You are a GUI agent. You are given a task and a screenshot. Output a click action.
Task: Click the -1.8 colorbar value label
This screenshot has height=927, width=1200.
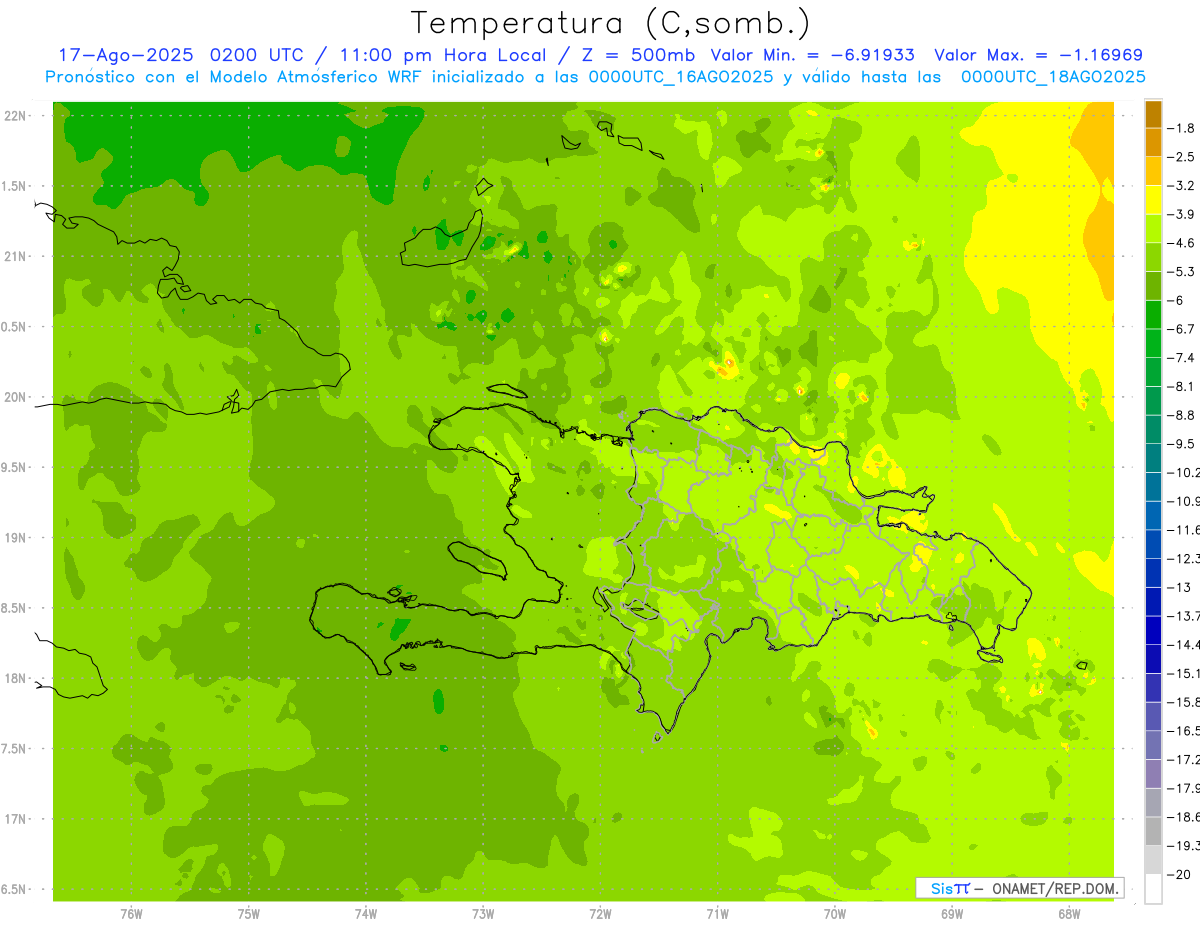[x=1182, y=128]
